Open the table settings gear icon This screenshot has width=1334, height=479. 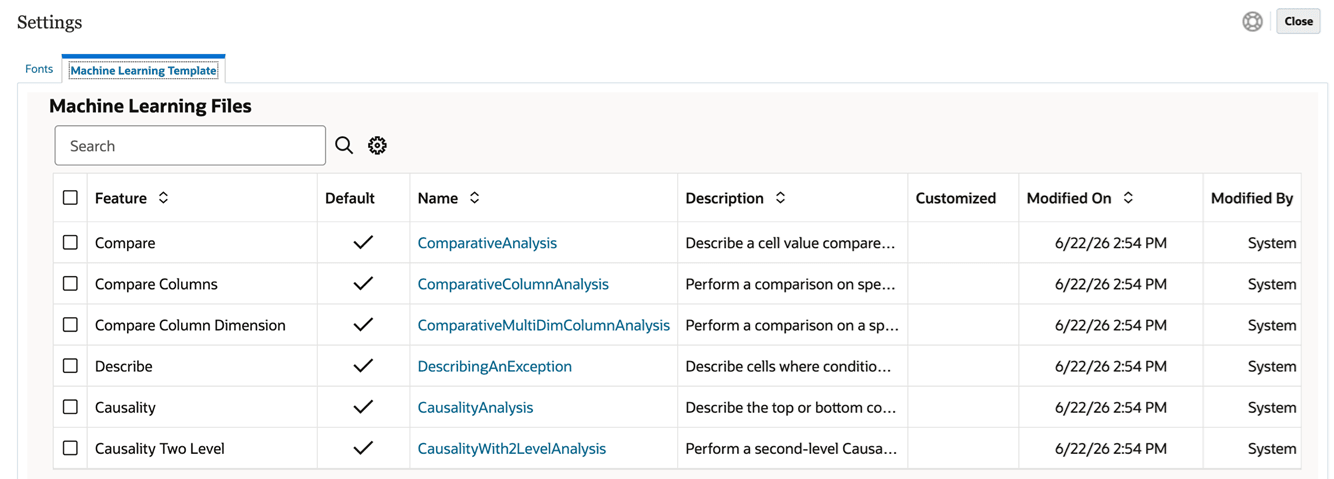click(x=377, y=145)
